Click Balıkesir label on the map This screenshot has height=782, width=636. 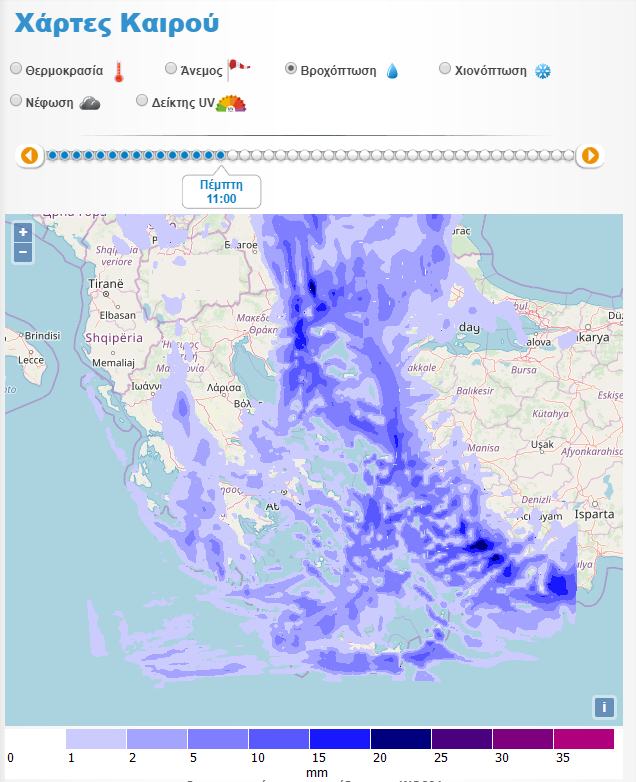[x=475, y=391]
